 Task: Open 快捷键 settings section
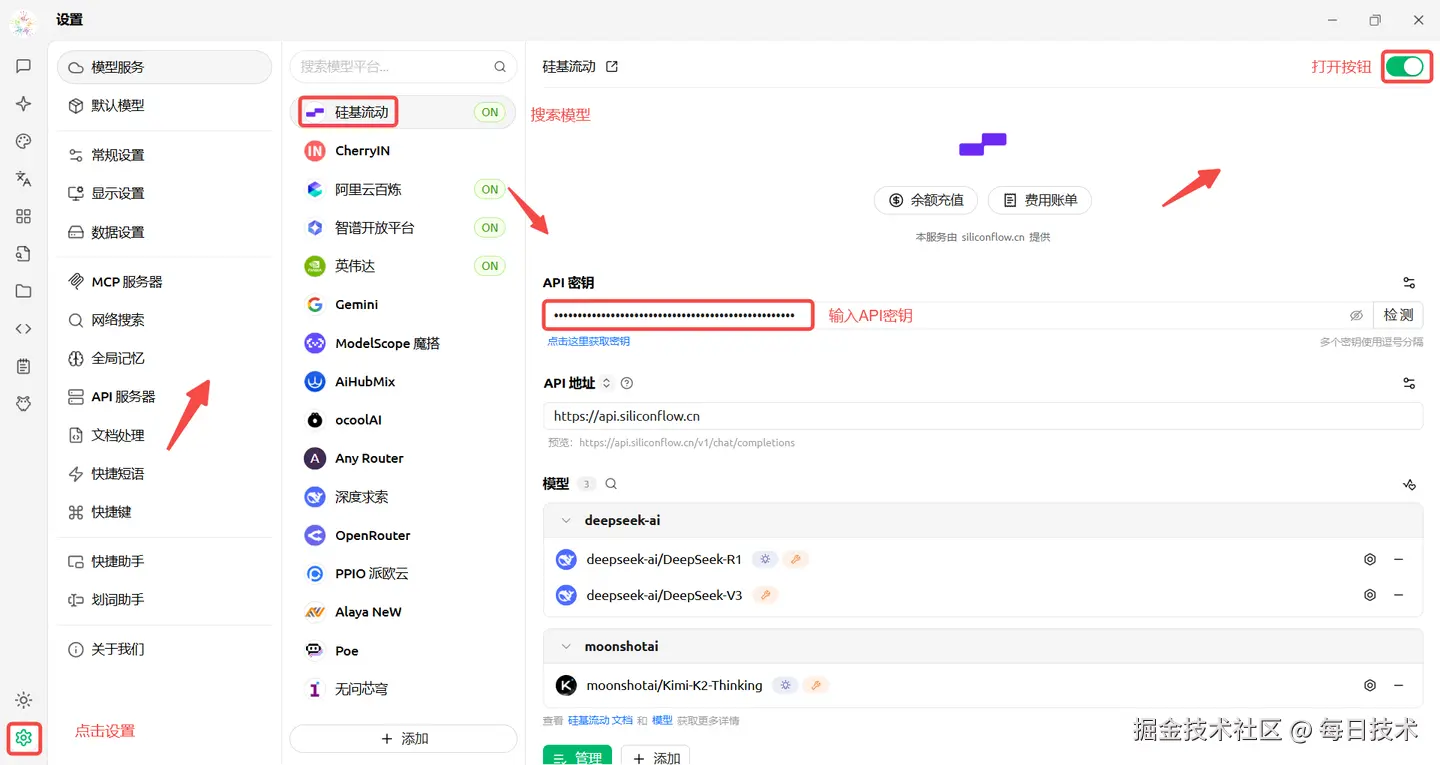(164, 512)
